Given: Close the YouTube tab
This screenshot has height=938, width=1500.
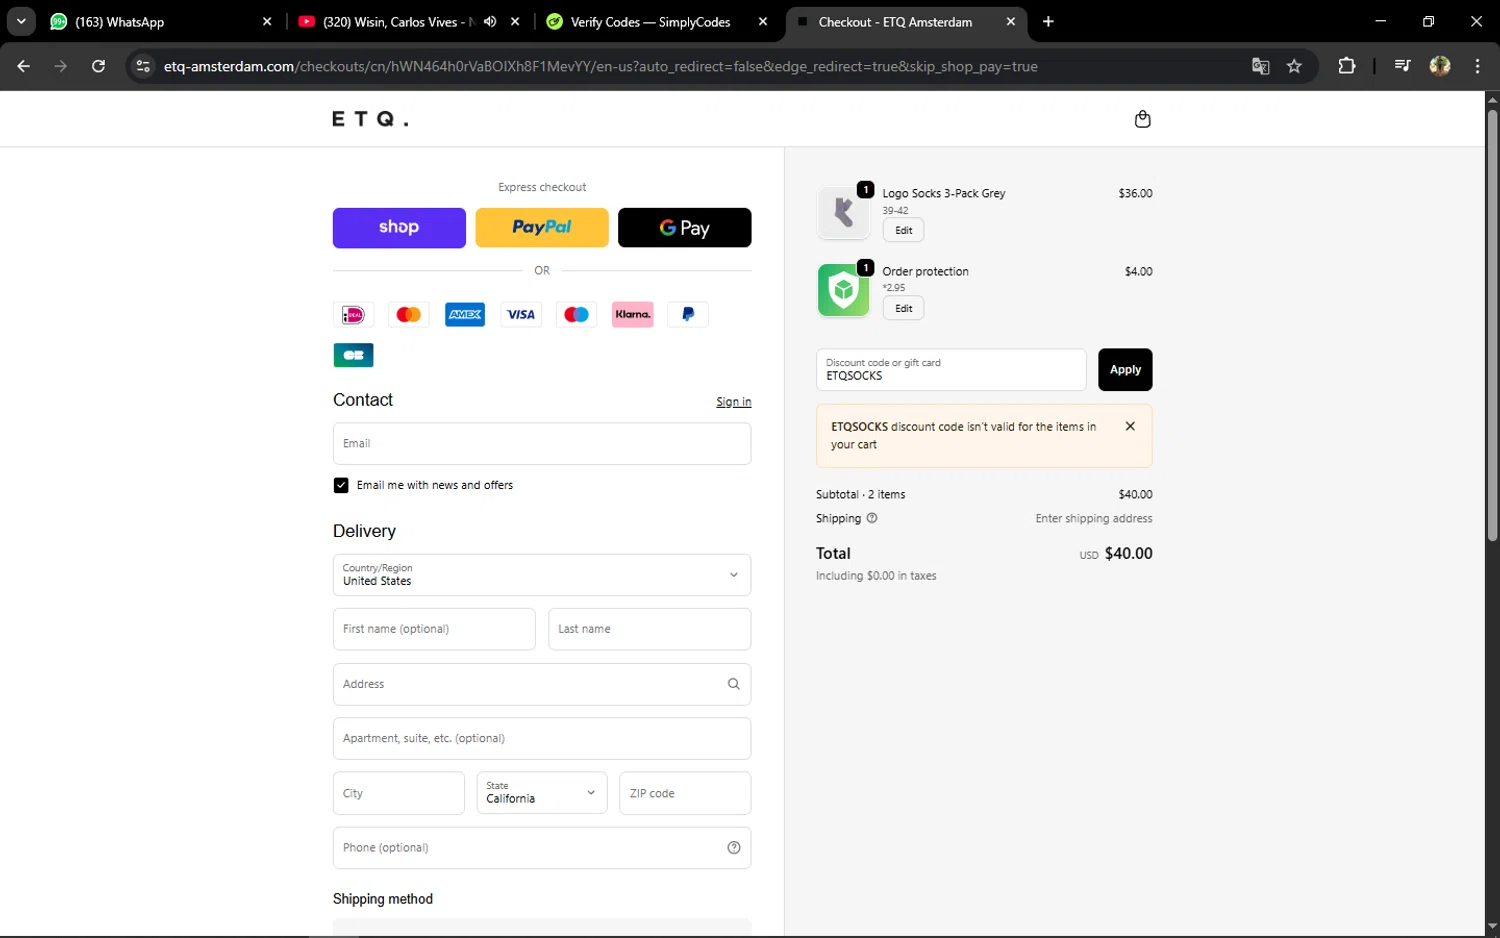Looking at the screenshot, I should pyautogui.click(x=515, y=21).
